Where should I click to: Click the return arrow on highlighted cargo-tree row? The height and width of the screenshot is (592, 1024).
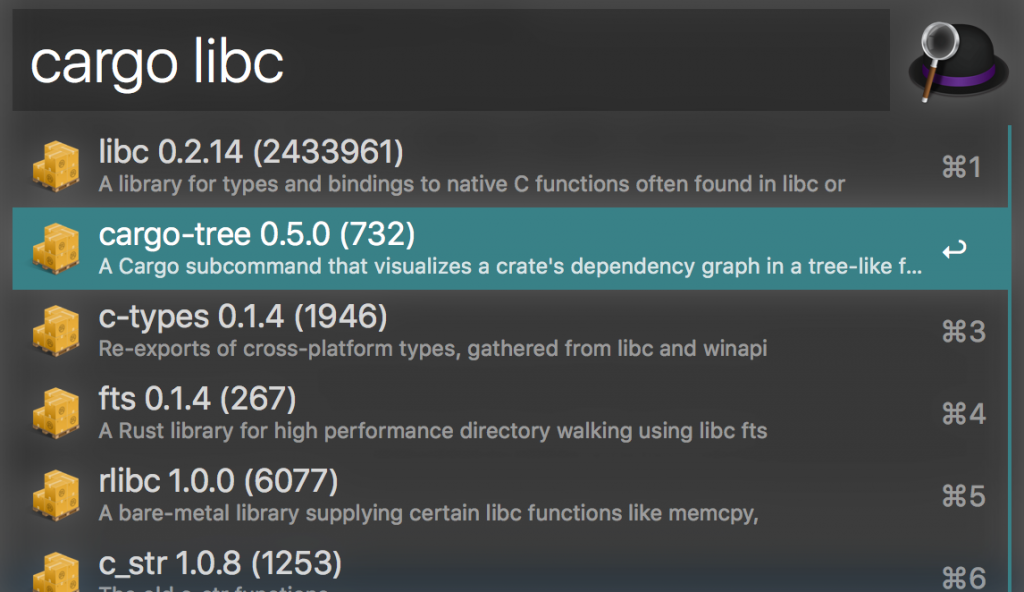click(954, 249)
